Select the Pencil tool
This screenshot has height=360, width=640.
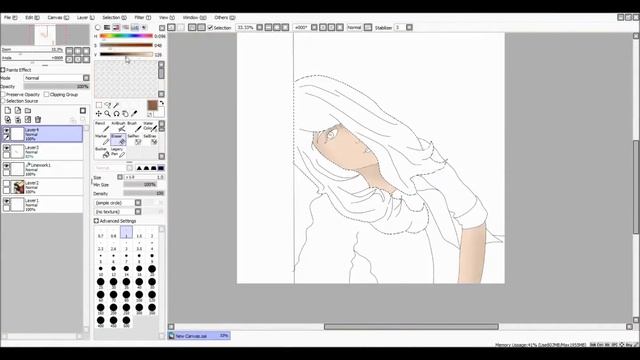click(x=102, y=127)
